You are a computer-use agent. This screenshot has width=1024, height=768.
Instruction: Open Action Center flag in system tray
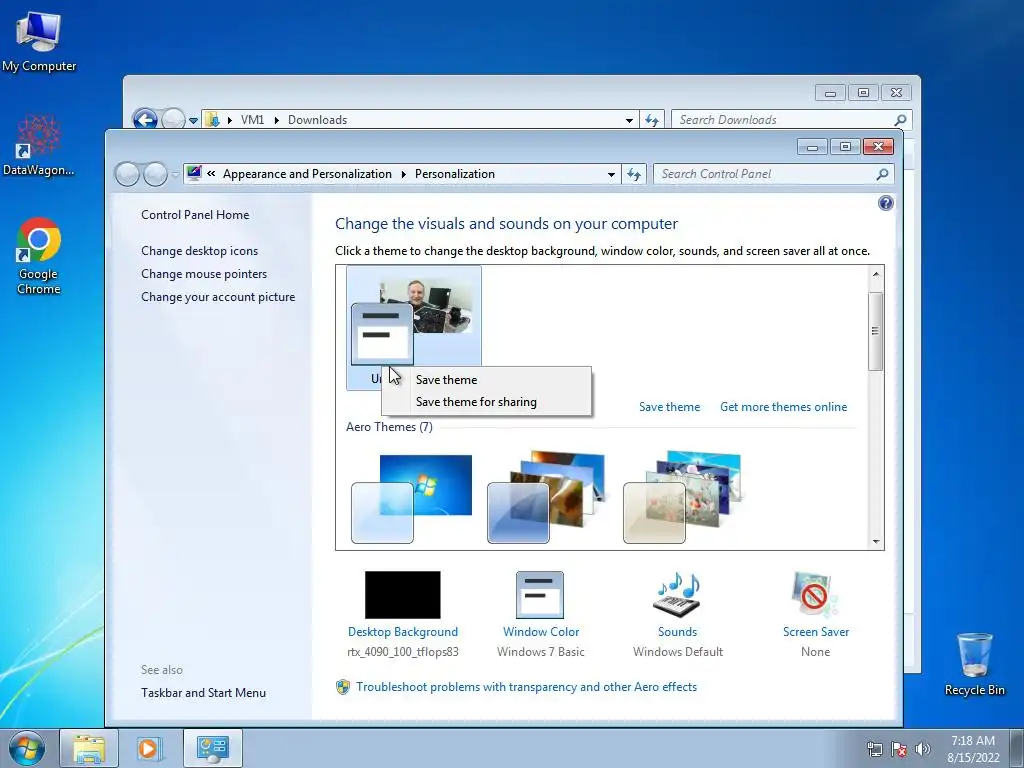pyautogui.click(x=899, y=749)
